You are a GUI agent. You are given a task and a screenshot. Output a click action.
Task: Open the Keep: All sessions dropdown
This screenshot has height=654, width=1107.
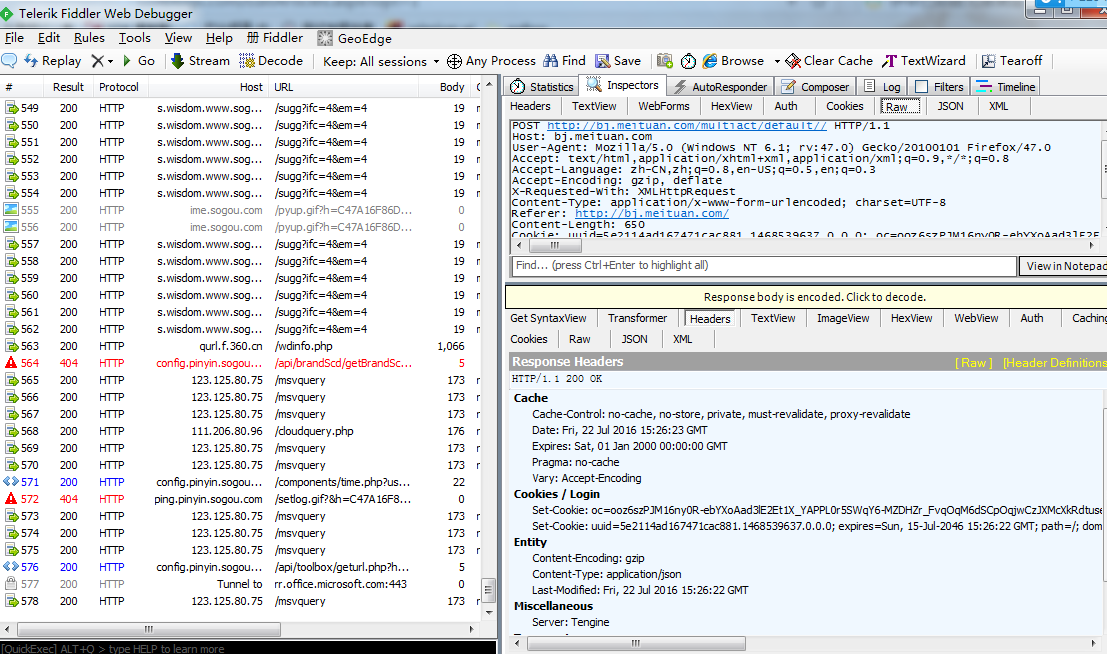[x=381, y=61]
